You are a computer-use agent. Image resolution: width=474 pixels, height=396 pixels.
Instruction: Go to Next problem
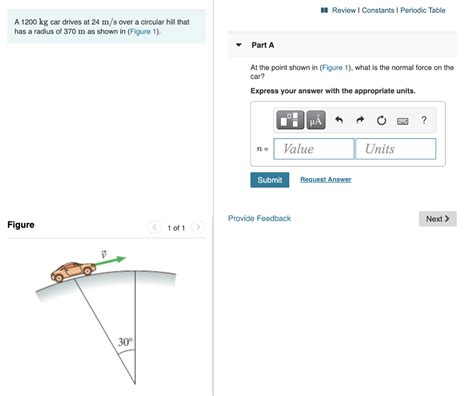point(438,219)
